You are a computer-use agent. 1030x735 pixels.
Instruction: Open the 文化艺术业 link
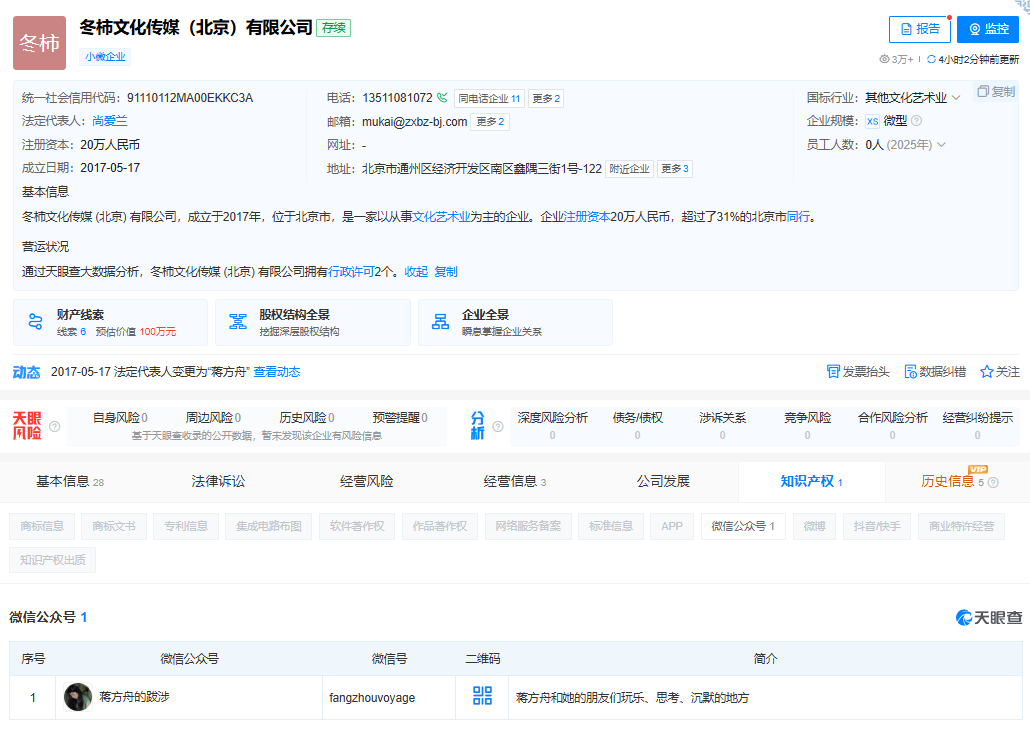coord(441,217)
